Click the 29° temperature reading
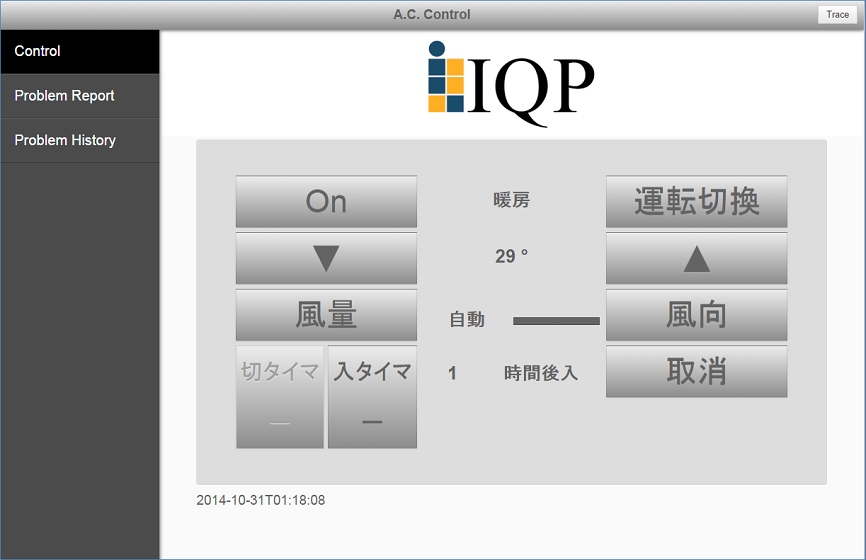This screenshot has height=560, width=866. [x=511, y=257]
